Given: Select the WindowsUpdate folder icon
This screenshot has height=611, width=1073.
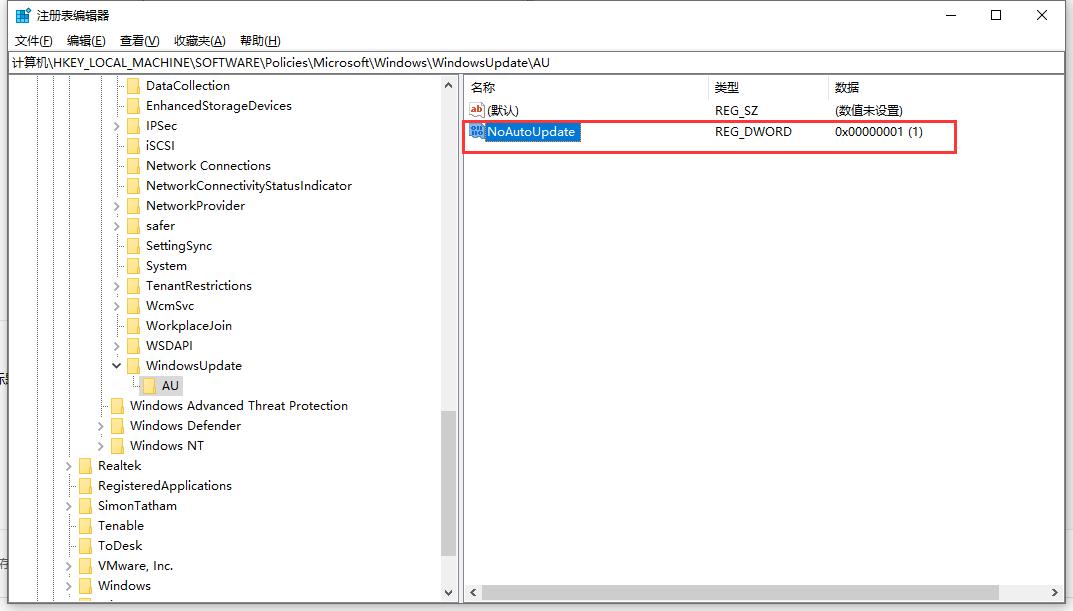Looking at the screenshot, I should tap(133, 366).
